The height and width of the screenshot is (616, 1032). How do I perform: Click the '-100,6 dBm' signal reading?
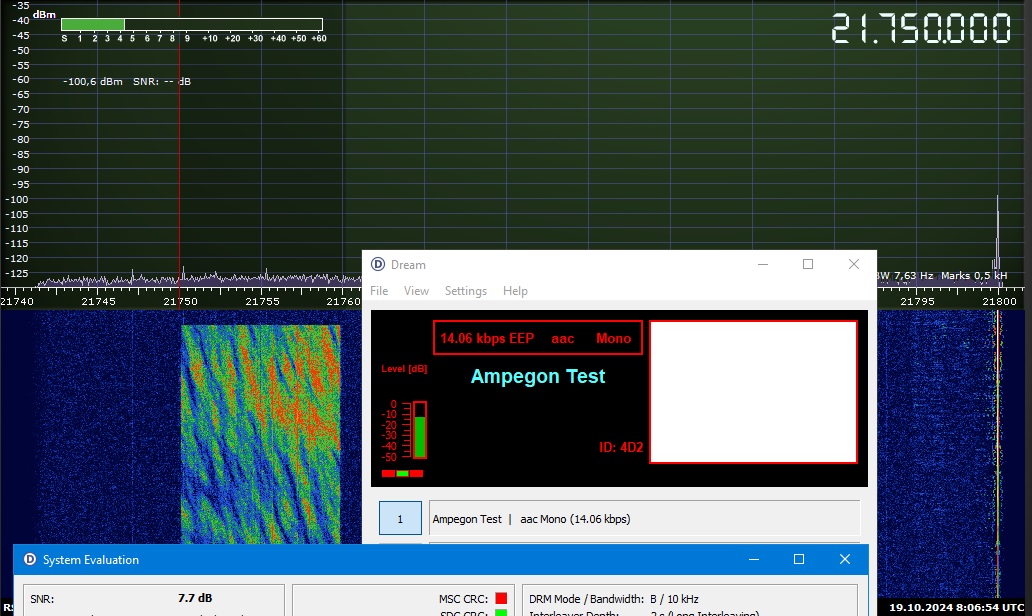(x=93, y=82)
